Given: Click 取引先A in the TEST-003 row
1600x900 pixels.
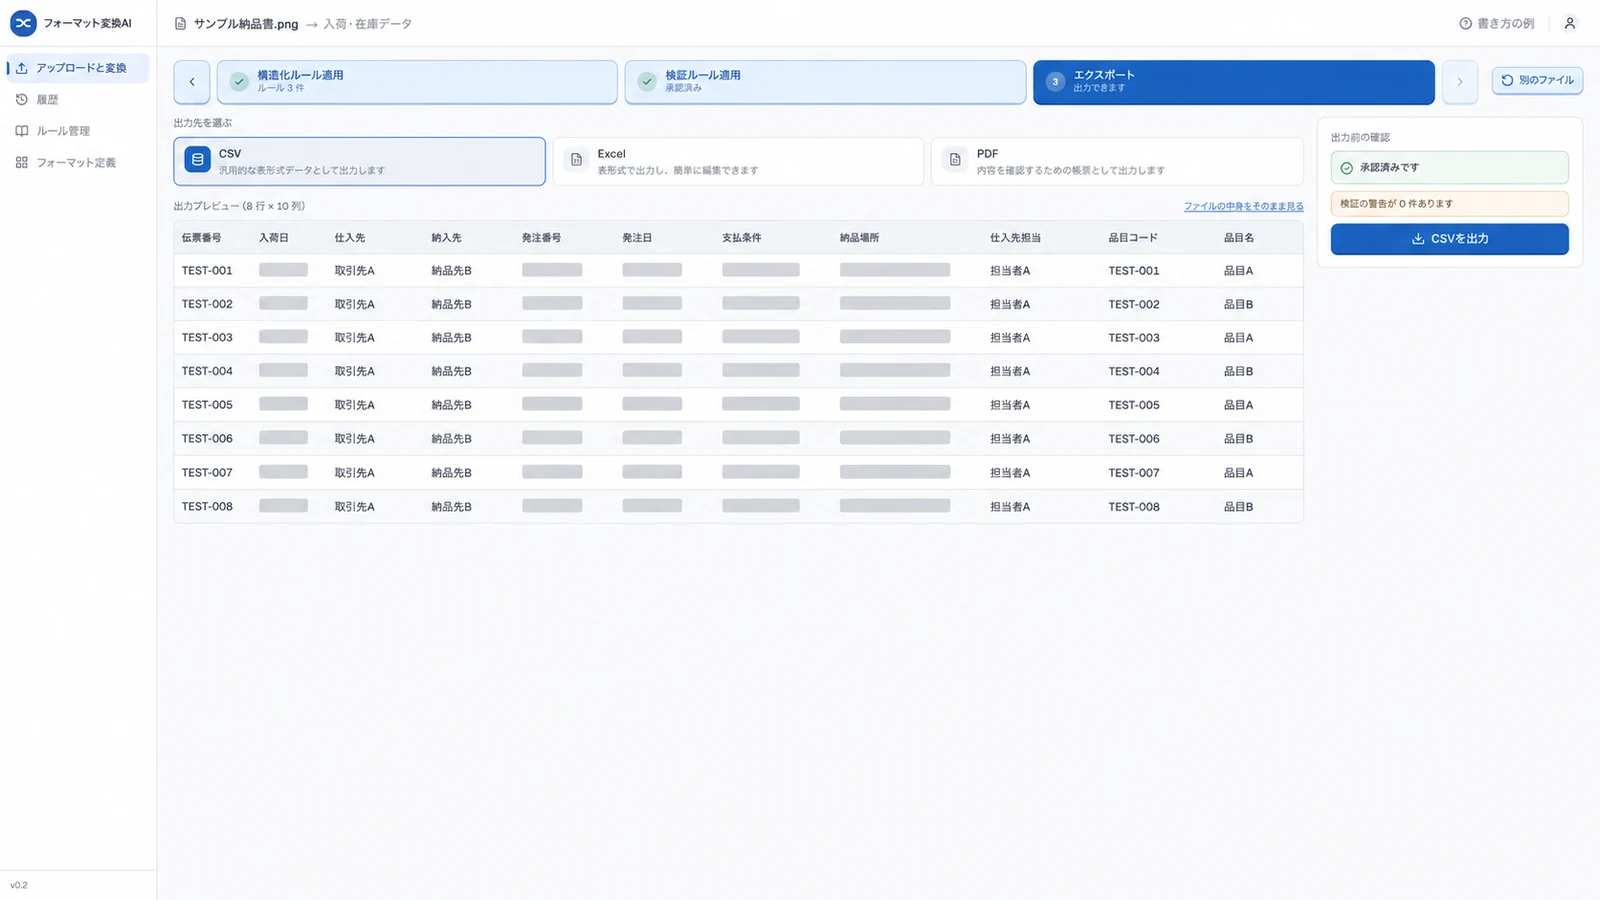Looking at the screenshot, I should pyautogui.click(x=355, y=338).
